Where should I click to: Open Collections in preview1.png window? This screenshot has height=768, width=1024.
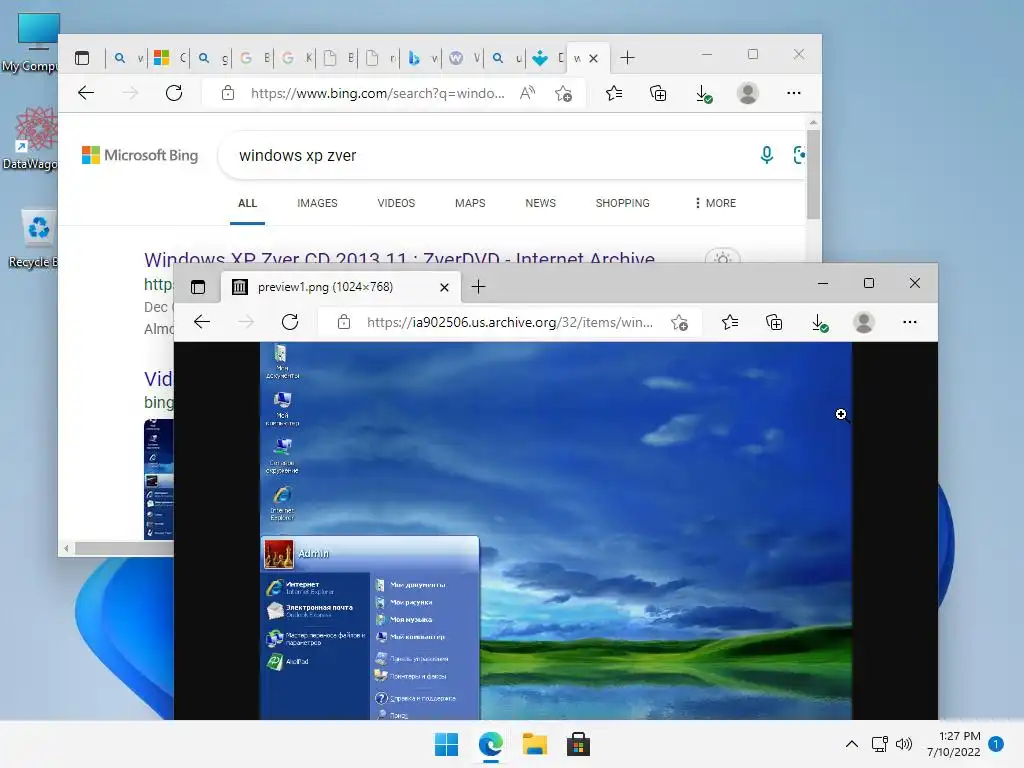774,321
